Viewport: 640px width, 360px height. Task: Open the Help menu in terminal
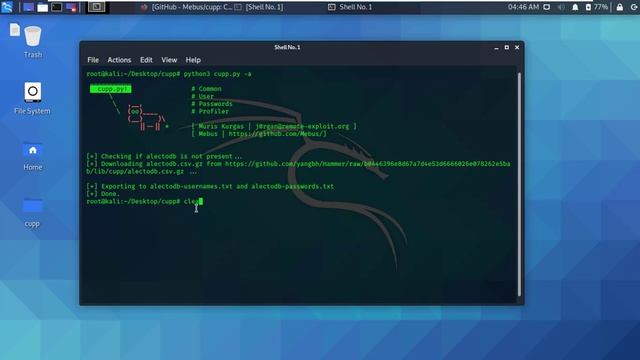coord(193,60)
